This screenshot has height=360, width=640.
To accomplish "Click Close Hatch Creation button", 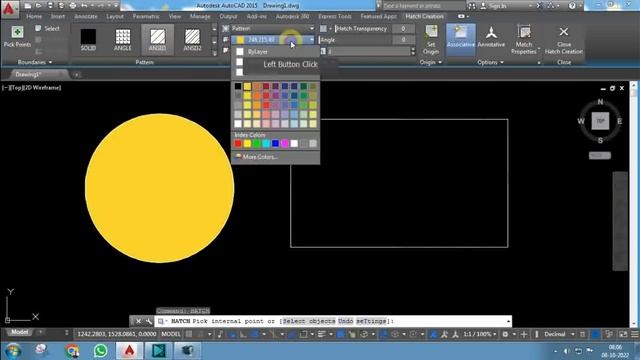I will [x=564, y=40].
